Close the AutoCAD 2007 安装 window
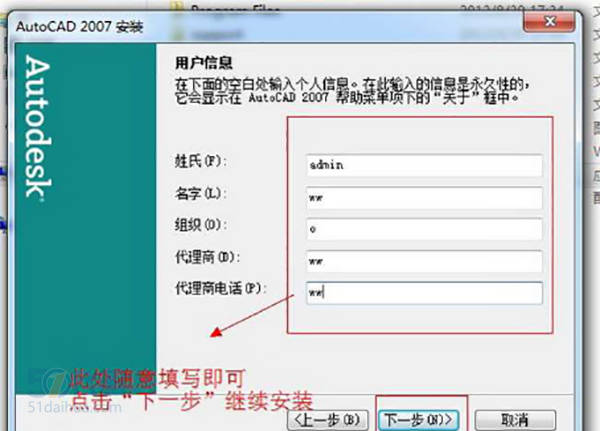Viewport: 600px width, 431px height. [549, 21]
